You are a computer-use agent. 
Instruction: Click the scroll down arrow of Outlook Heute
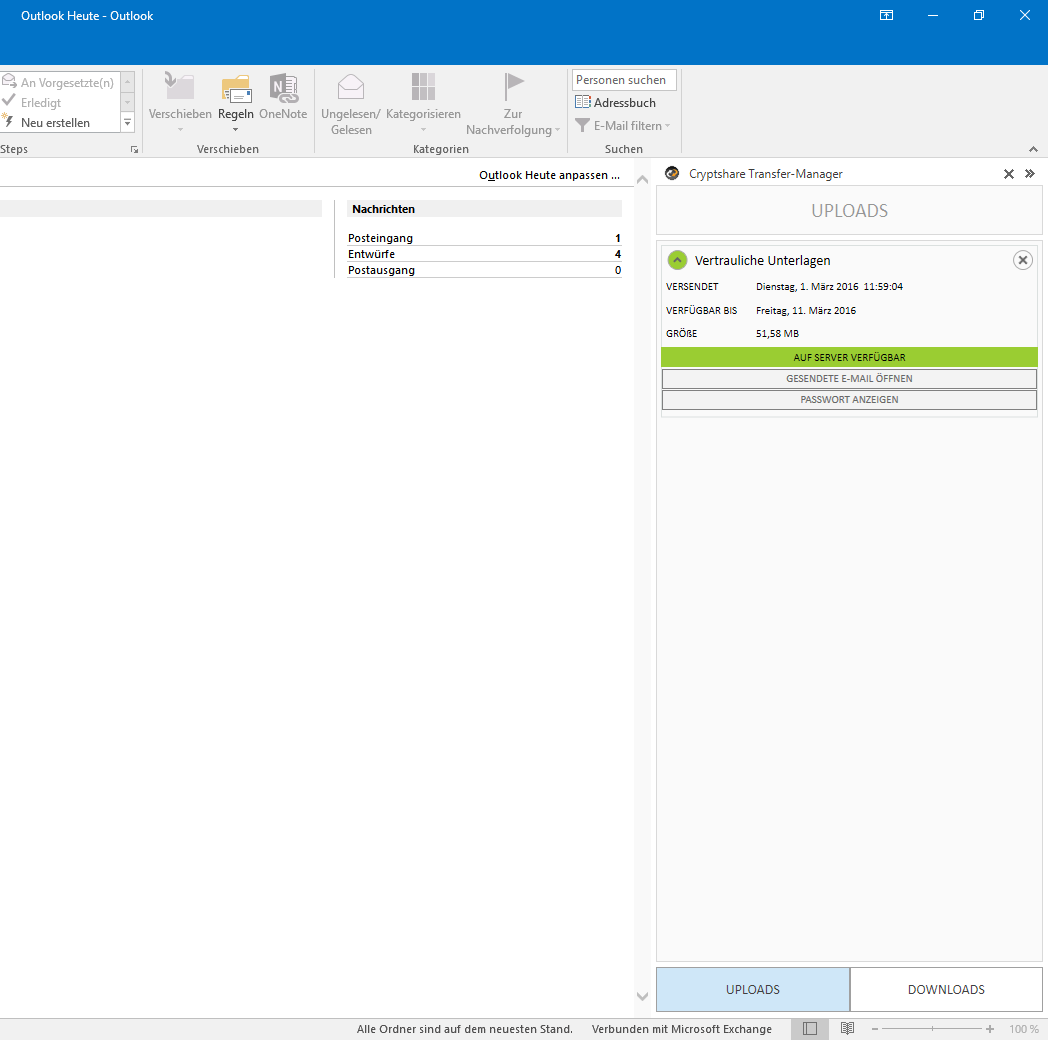(642, 997)
